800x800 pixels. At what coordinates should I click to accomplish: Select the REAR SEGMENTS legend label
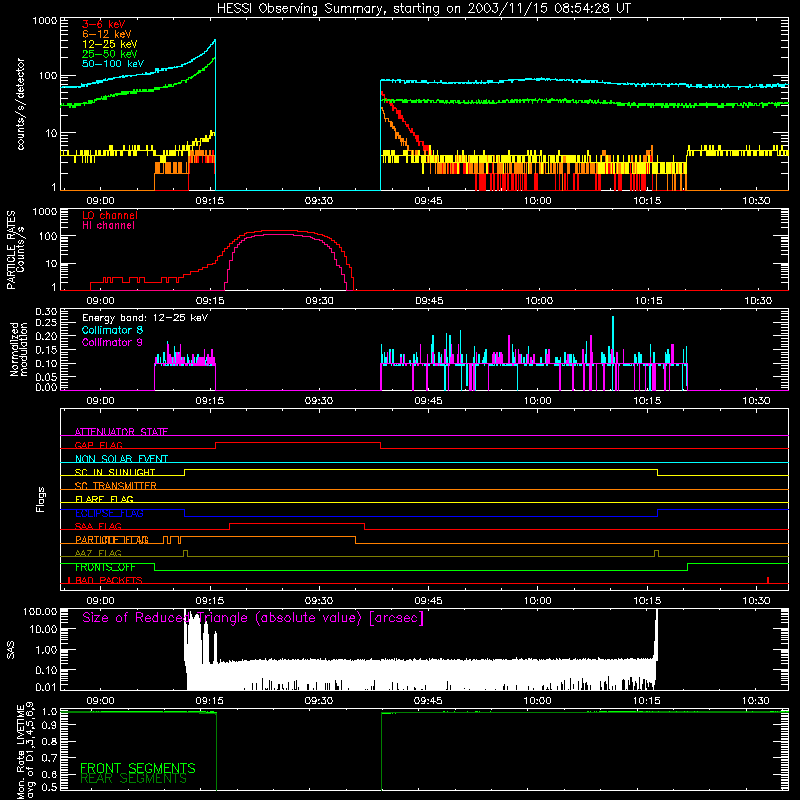[x=133, y=779]
